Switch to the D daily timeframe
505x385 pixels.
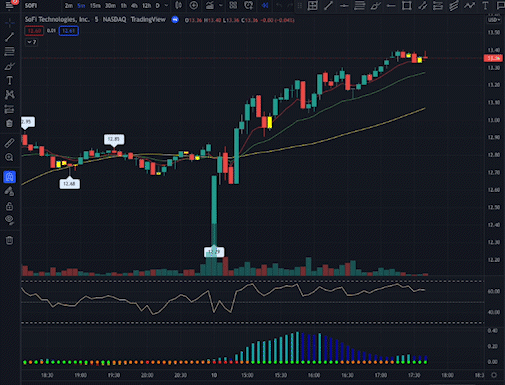coord(158,6)
